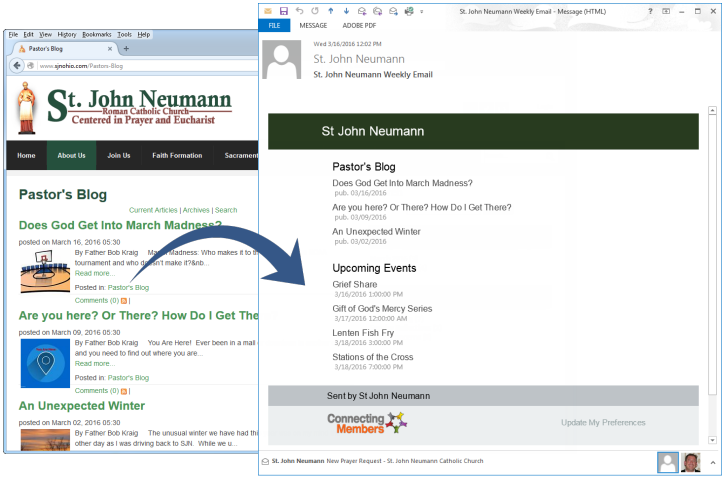This screenshot has height=481, width=726.
Task: Click RSS icon beside second Comments (0)
Action: 124,391
